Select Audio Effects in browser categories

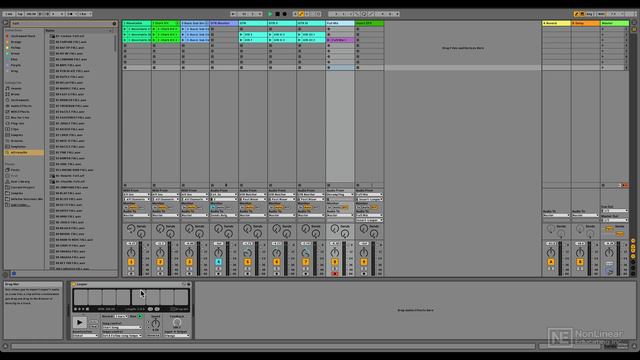click(20, 106)
